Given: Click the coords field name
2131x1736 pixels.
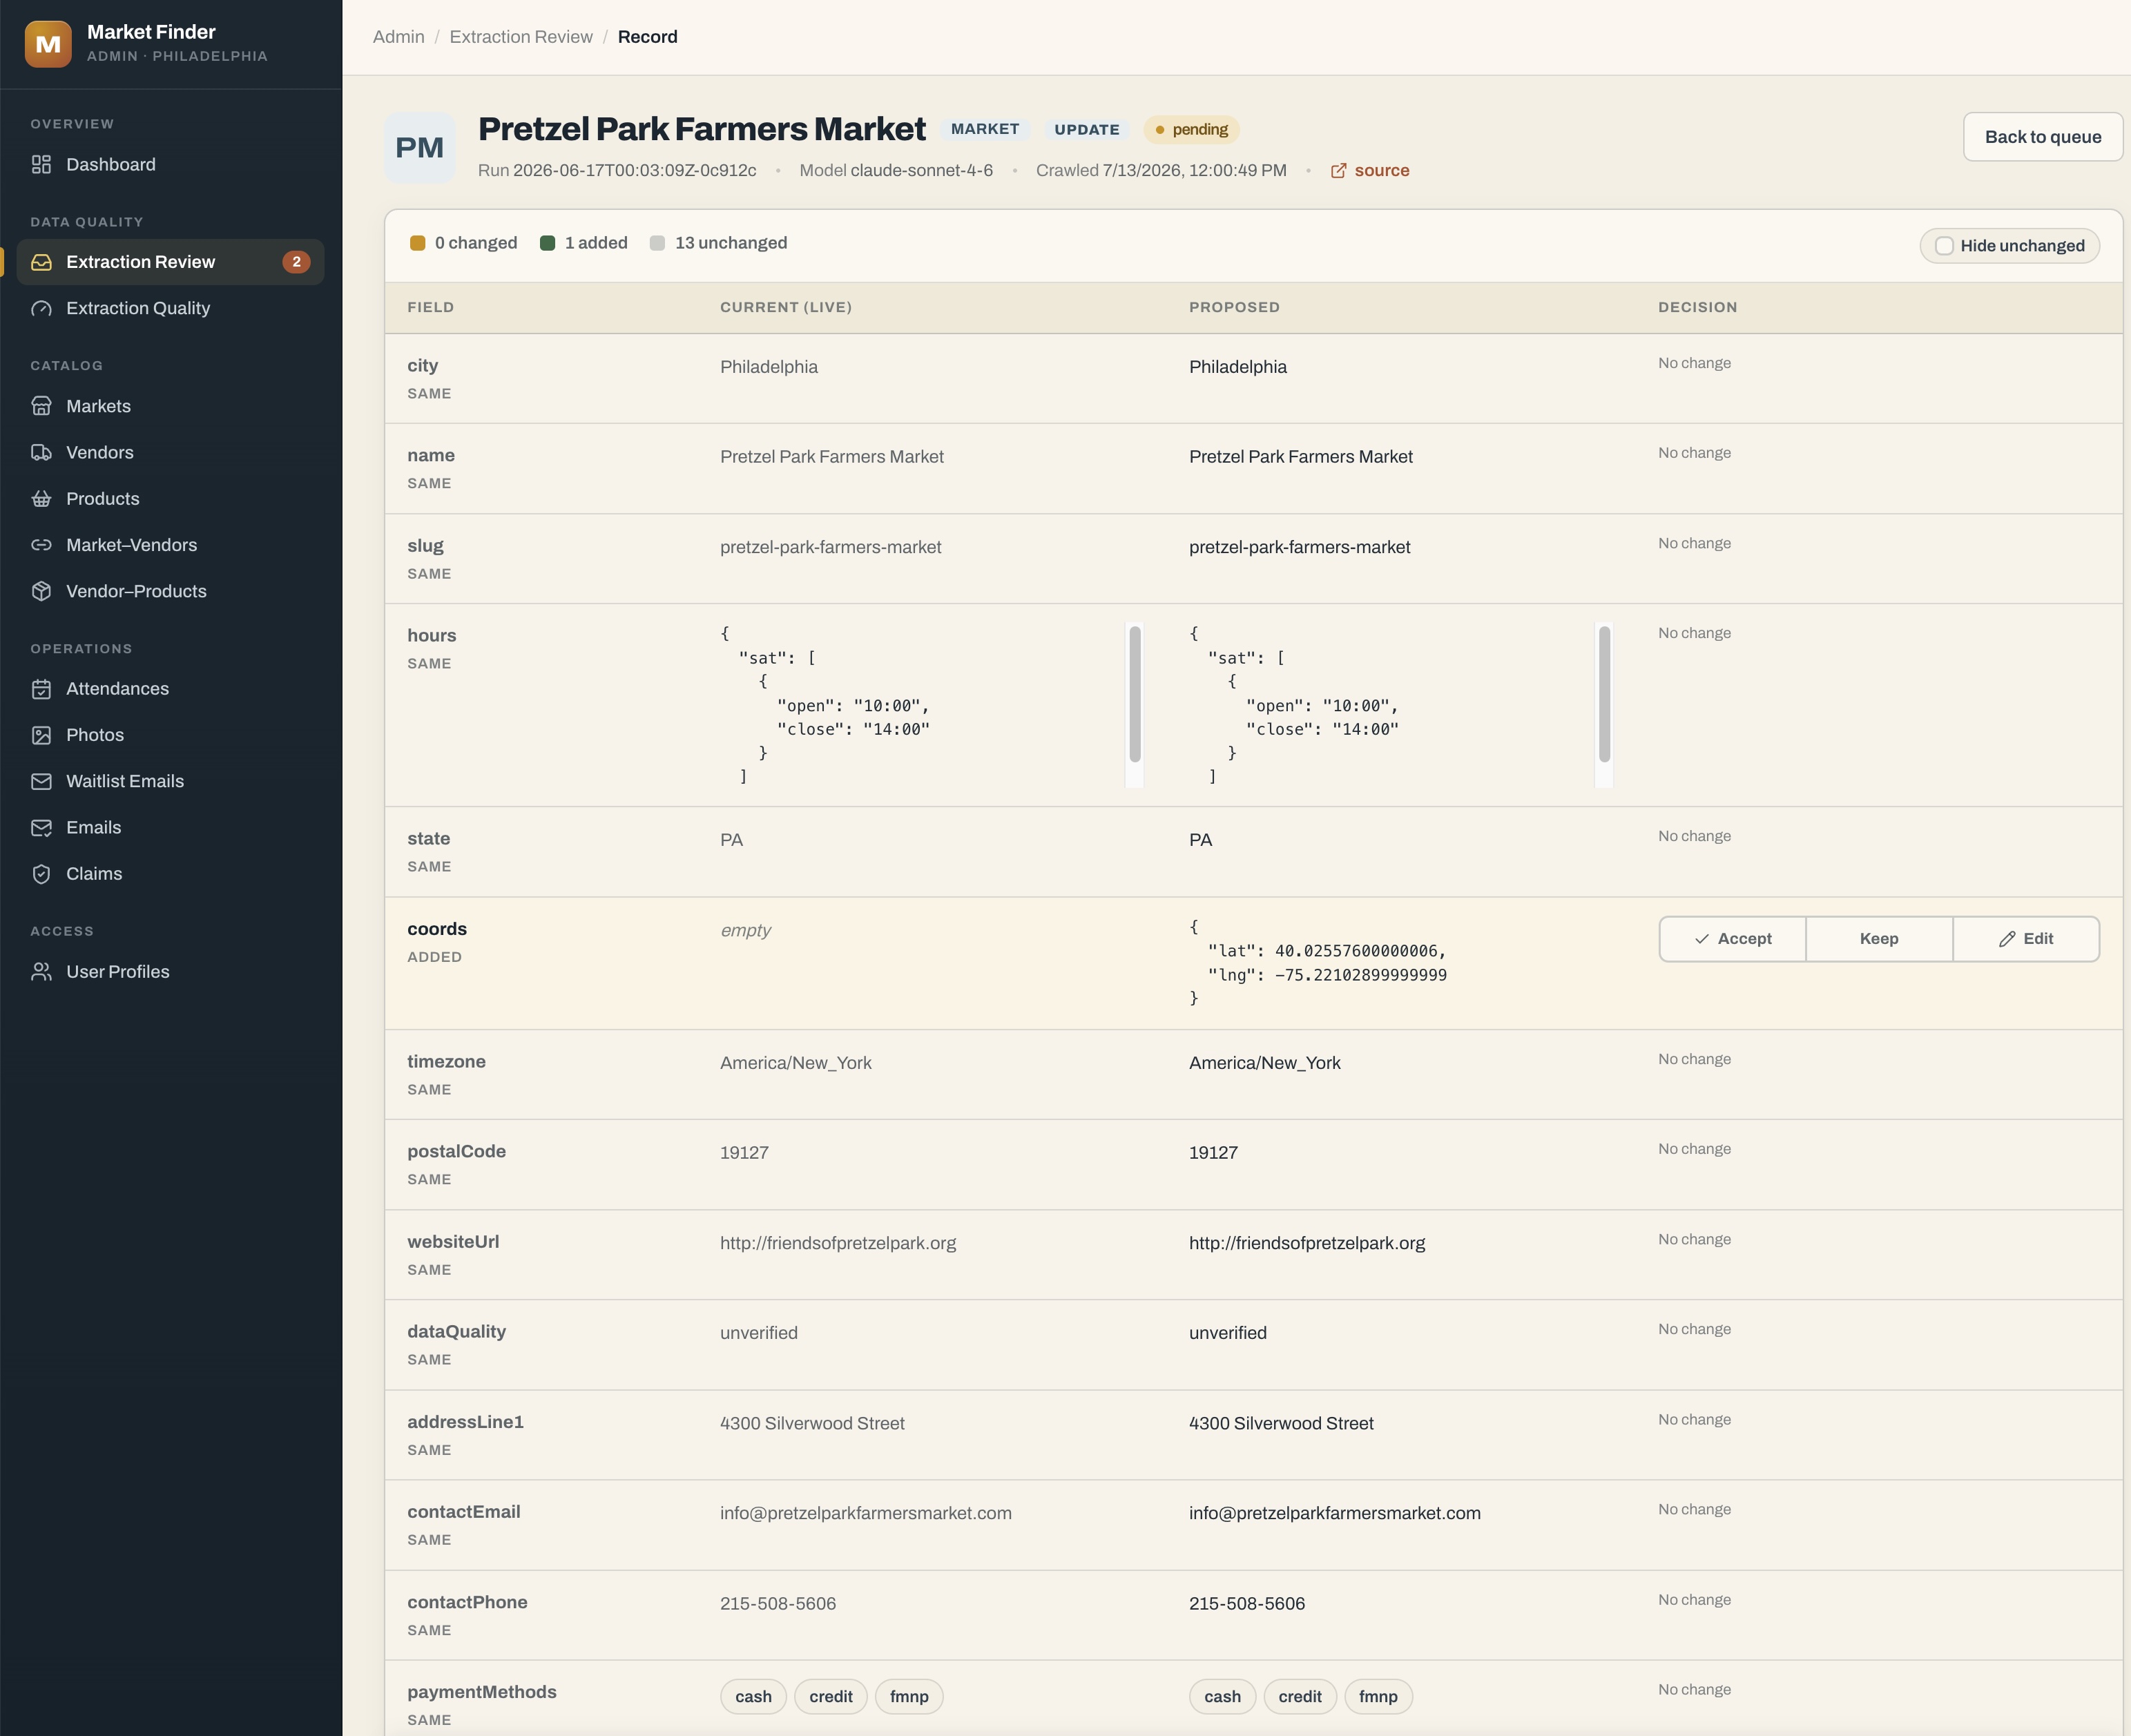Looking at the screenshot, I should pos(437,929).
